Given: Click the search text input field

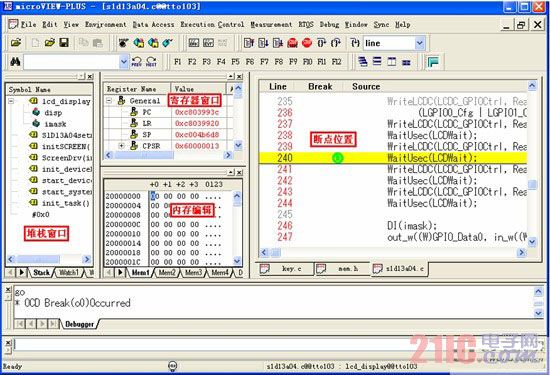Looking at the screenshot, I should coord(72,62).
